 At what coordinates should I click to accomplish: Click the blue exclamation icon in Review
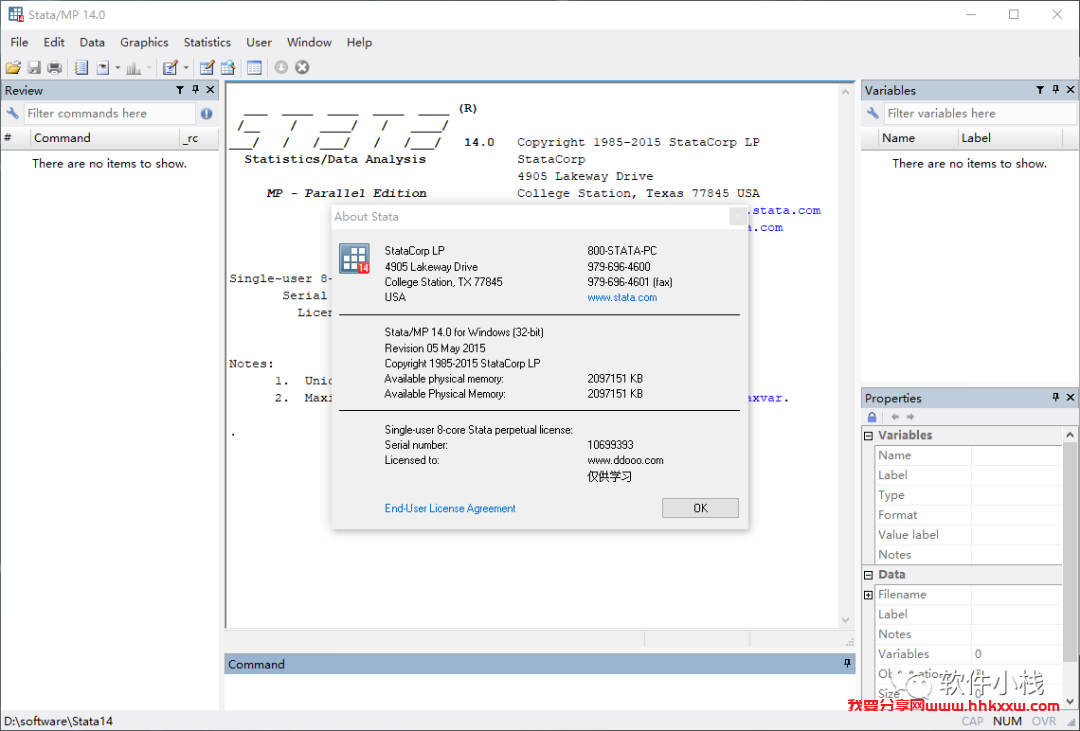pyautogui.click(x=207, y=114)
